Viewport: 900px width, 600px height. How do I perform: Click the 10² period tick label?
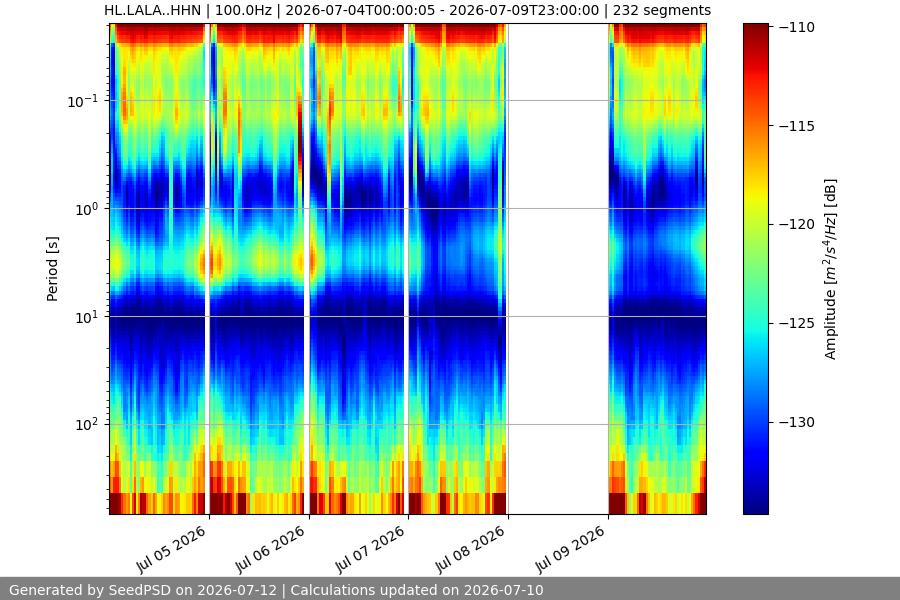(x=86, y=425)
